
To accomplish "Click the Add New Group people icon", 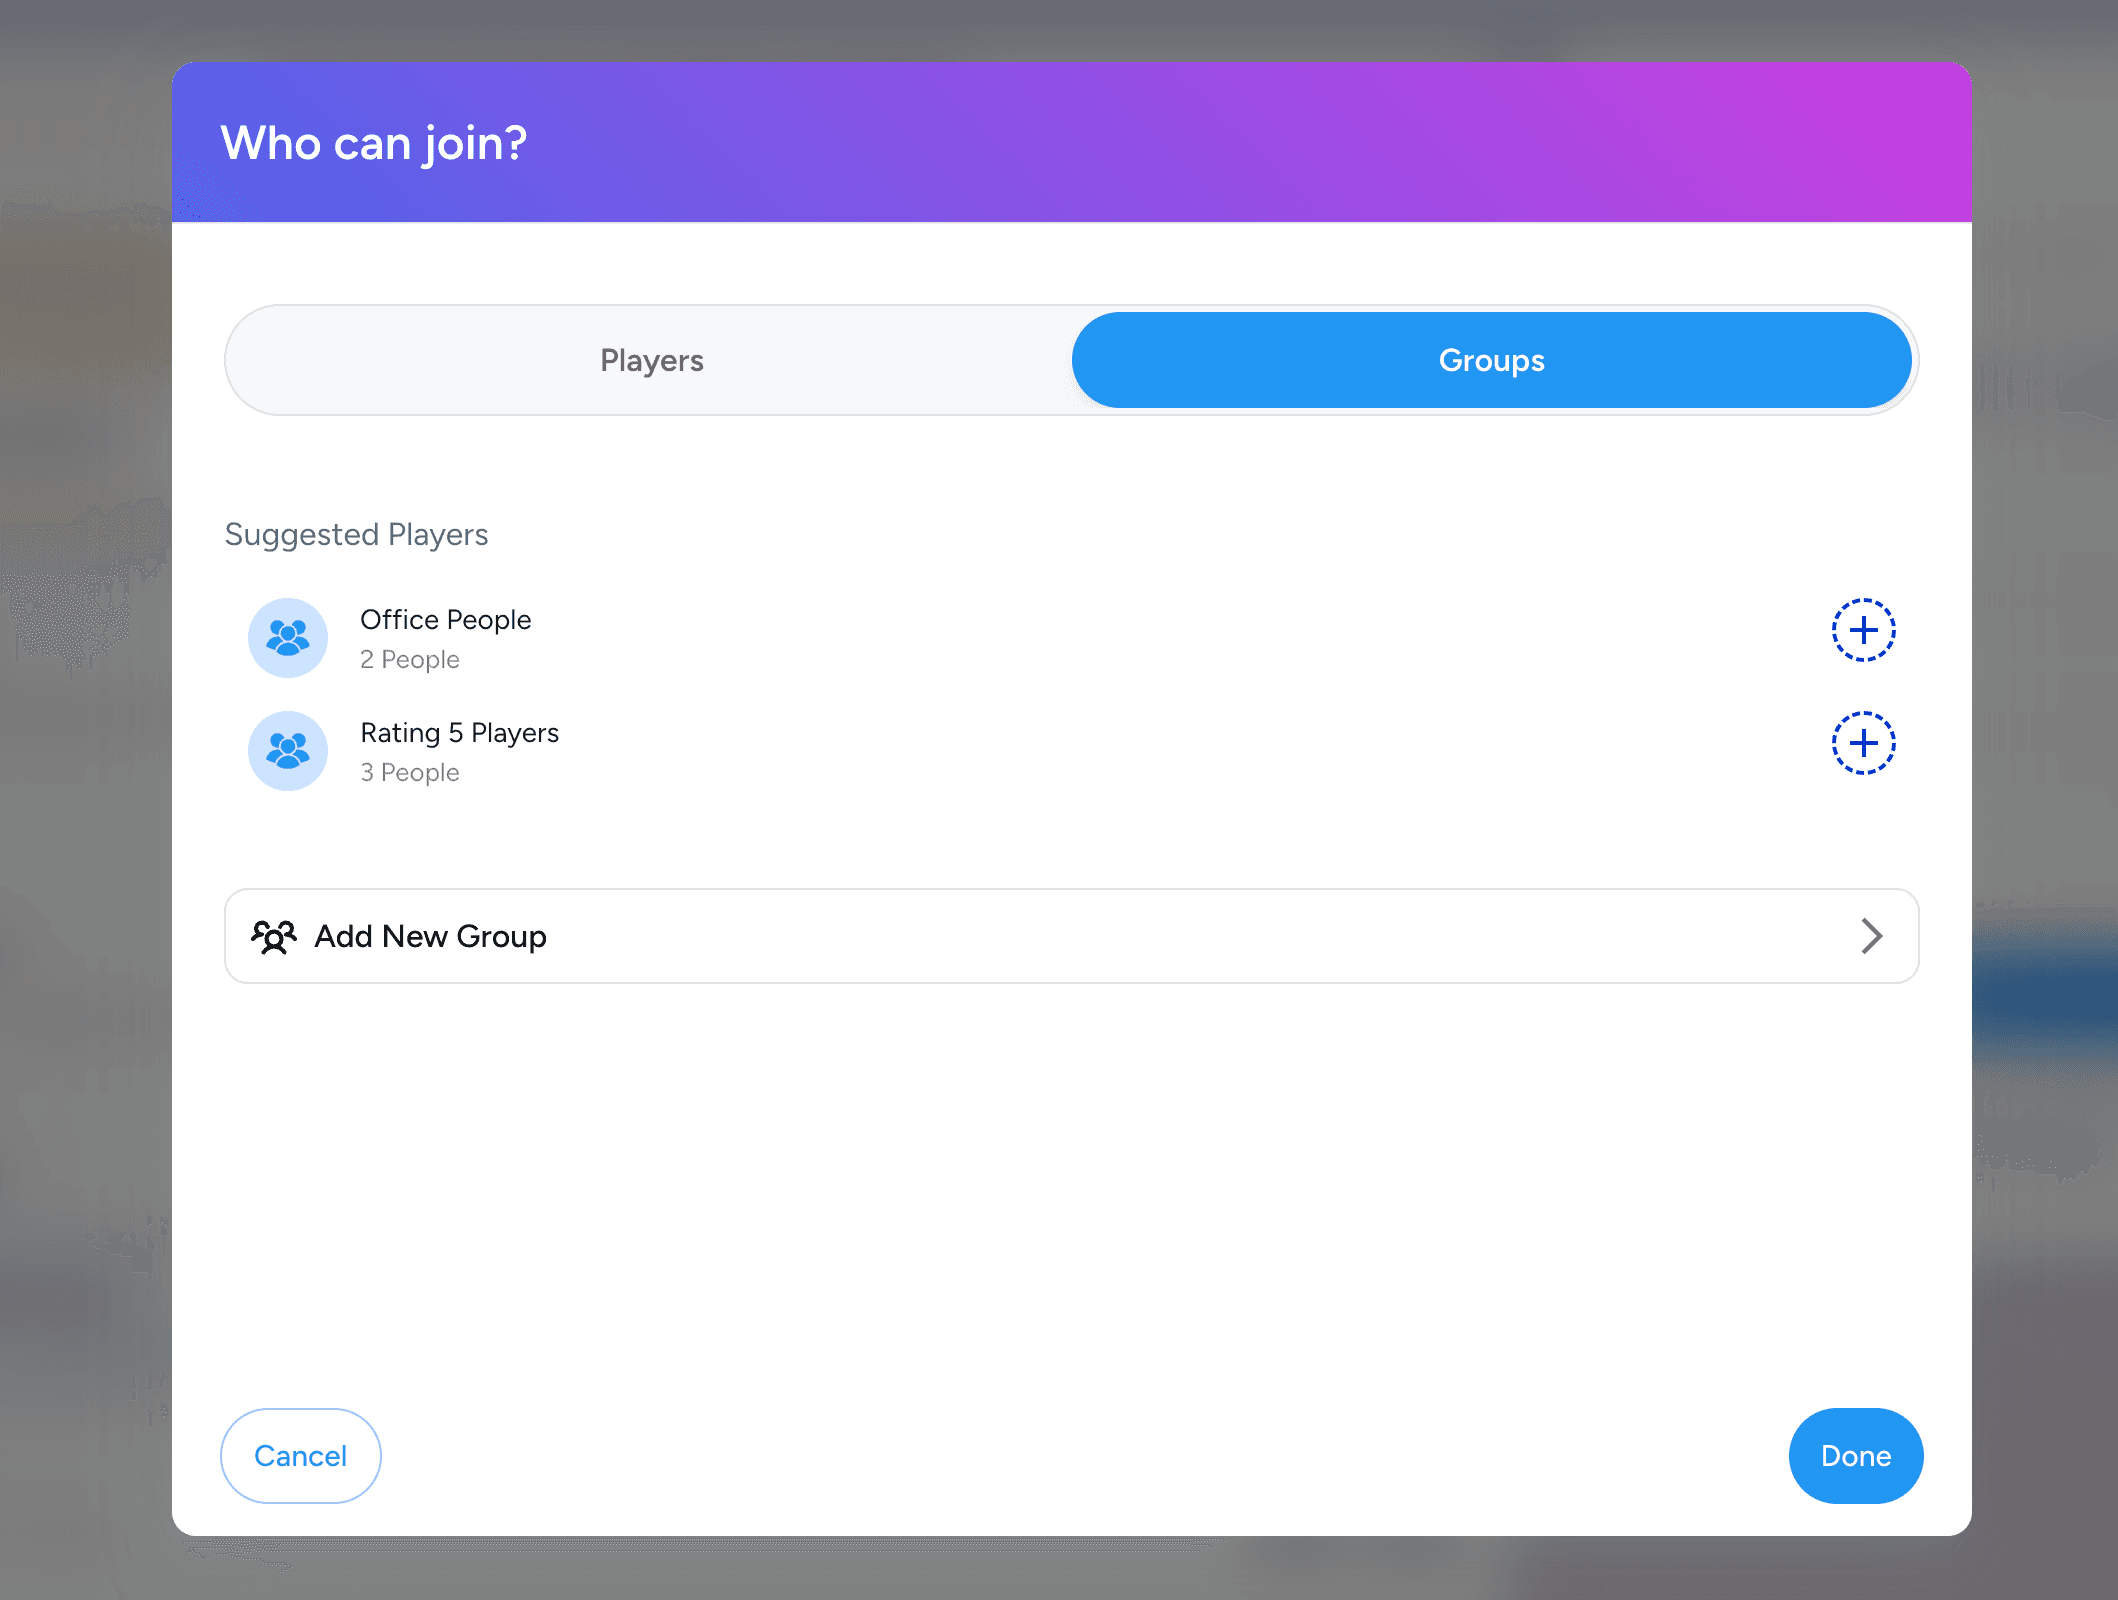I will point(274,937).
